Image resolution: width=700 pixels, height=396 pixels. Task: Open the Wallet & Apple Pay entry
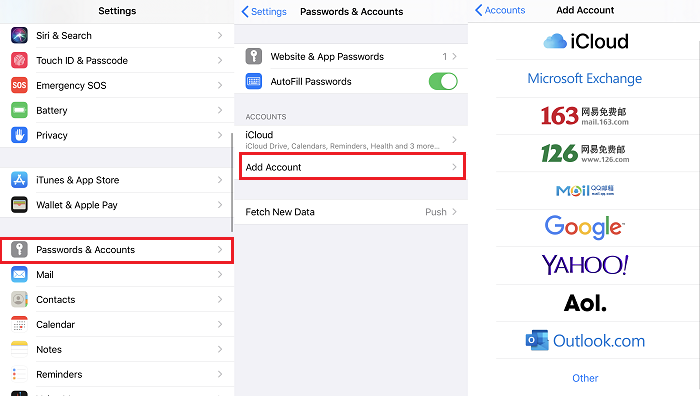tap(117, 205)
